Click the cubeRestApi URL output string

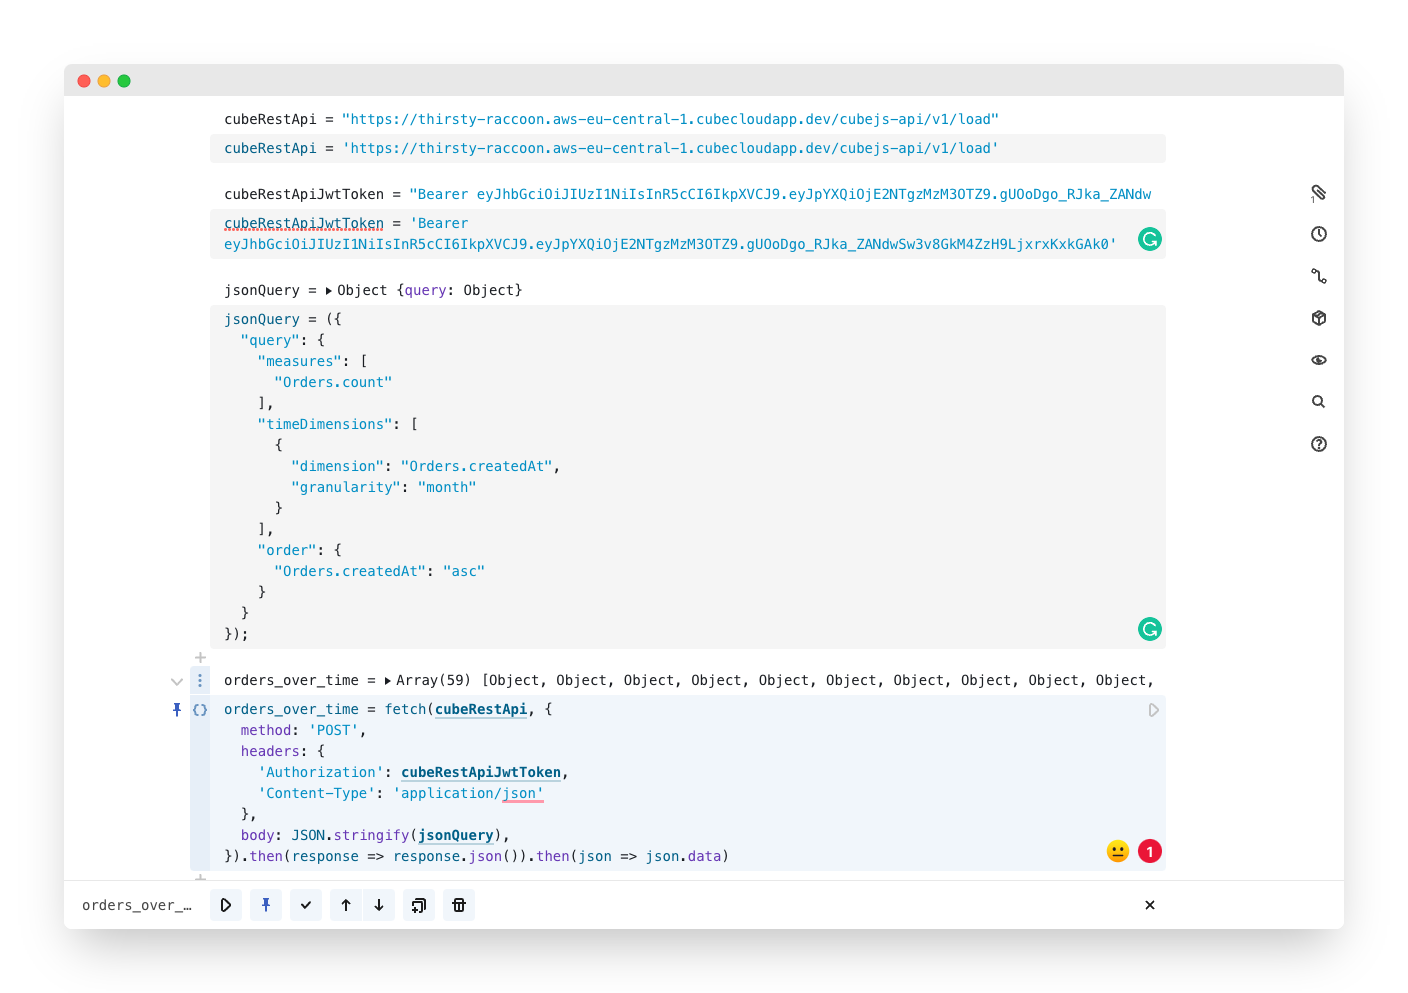point(670,119)
